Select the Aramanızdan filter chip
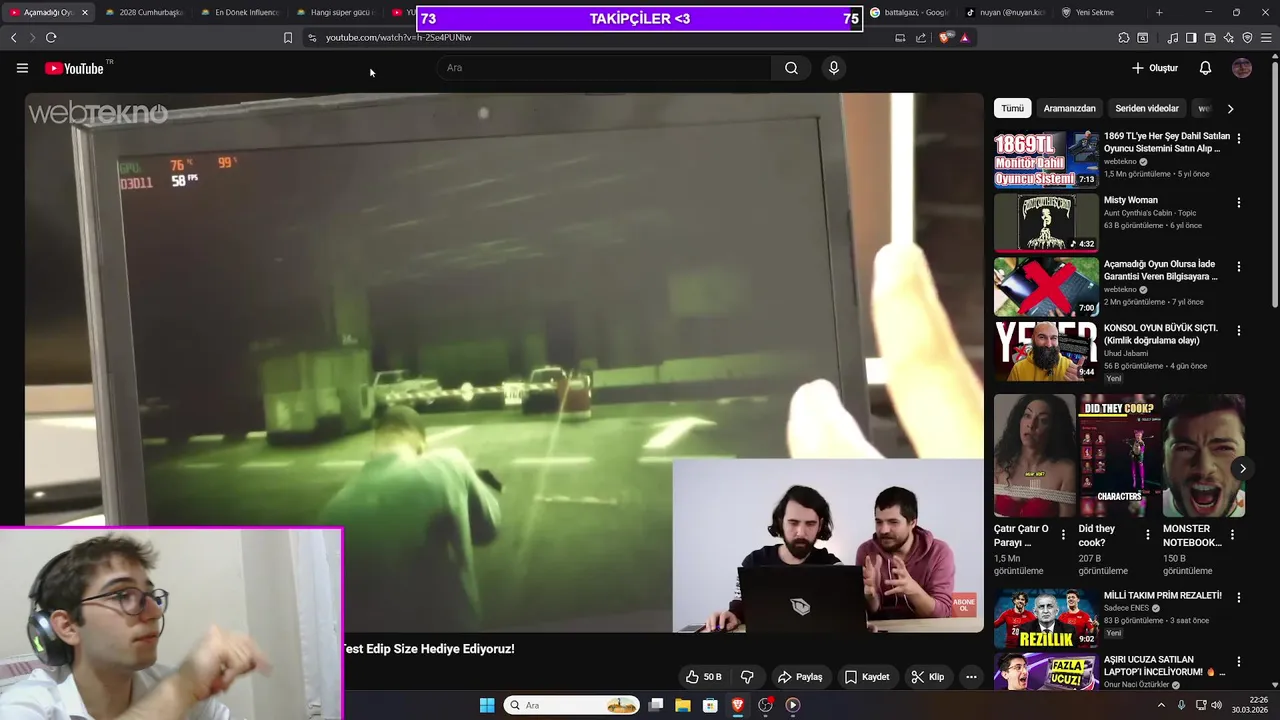This screenshot has height=720, width=1280. [1069, 108]
